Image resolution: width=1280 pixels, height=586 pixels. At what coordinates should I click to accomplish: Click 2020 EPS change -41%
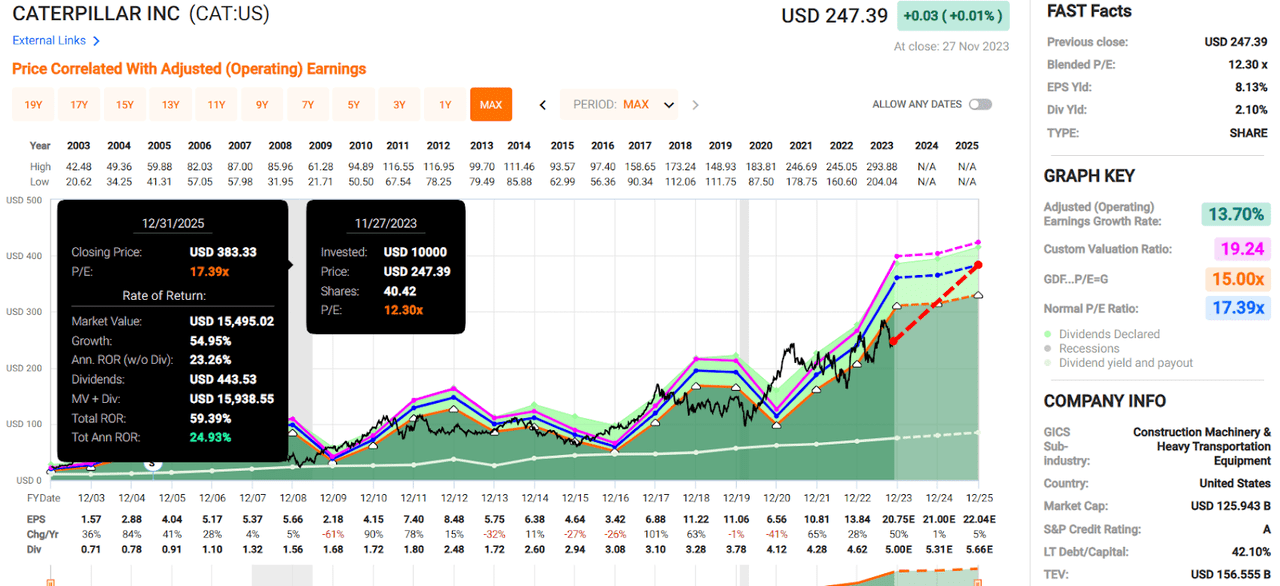pyautogui.click(x=777, y=535)
